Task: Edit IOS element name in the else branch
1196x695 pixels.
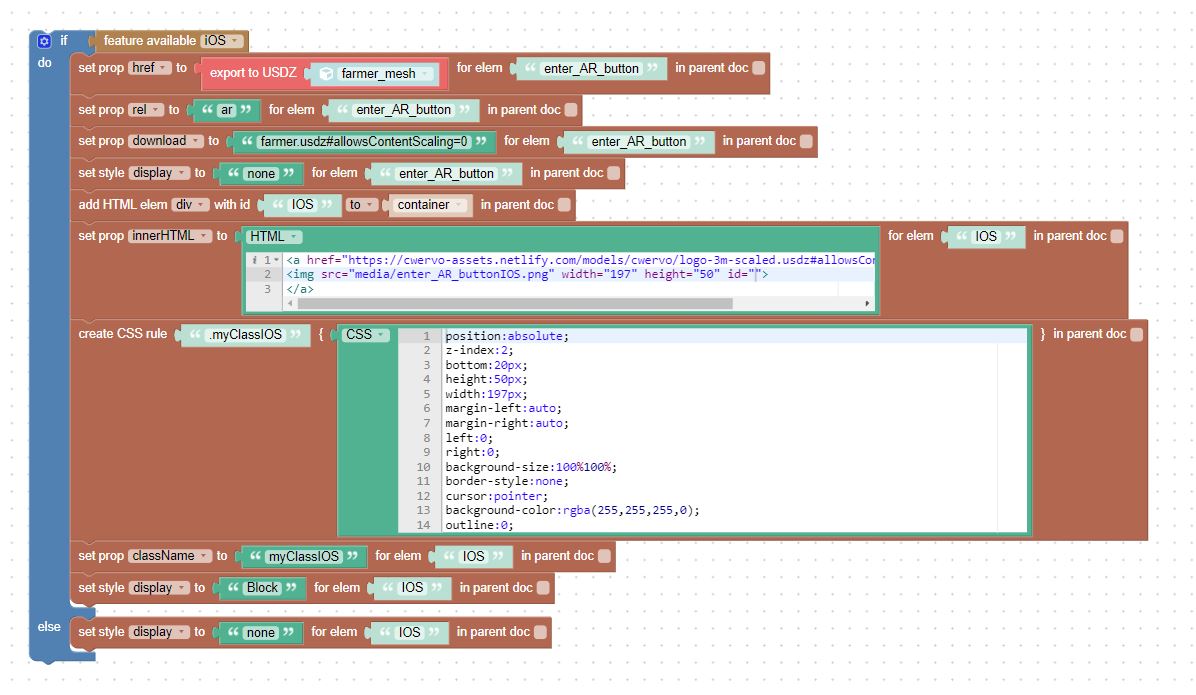Action: 409,632
